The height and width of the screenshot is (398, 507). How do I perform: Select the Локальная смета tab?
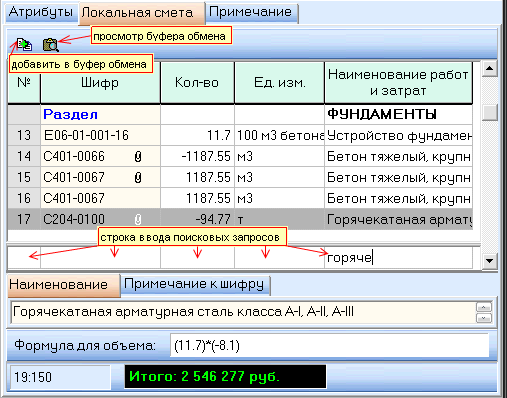point(141,13)
